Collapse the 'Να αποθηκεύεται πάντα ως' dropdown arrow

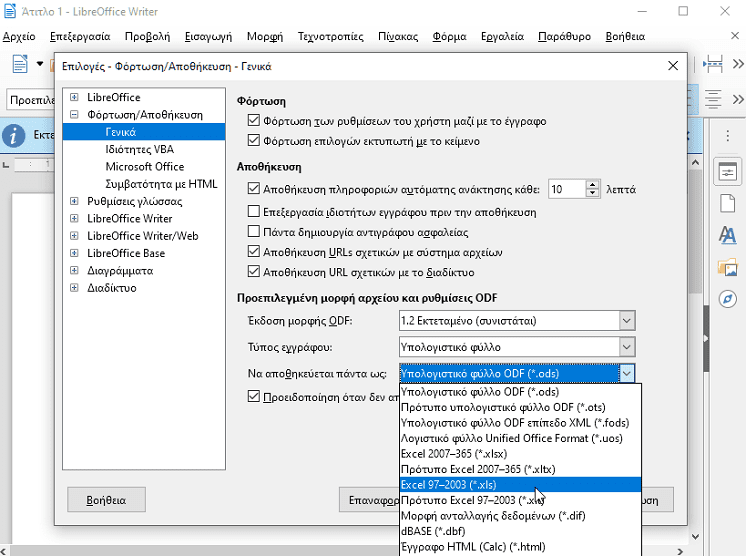point(627,373)
